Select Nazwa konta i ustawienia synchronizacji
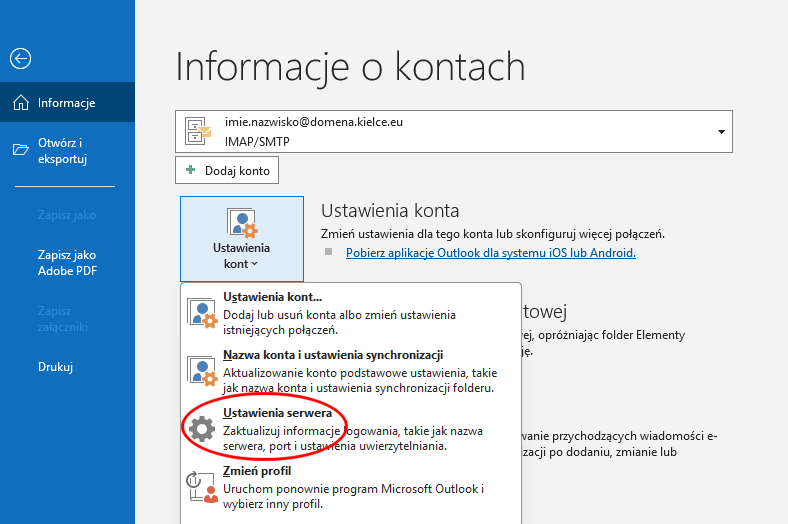The height and width of the screenshot is (524, 788). coord(351,371)
